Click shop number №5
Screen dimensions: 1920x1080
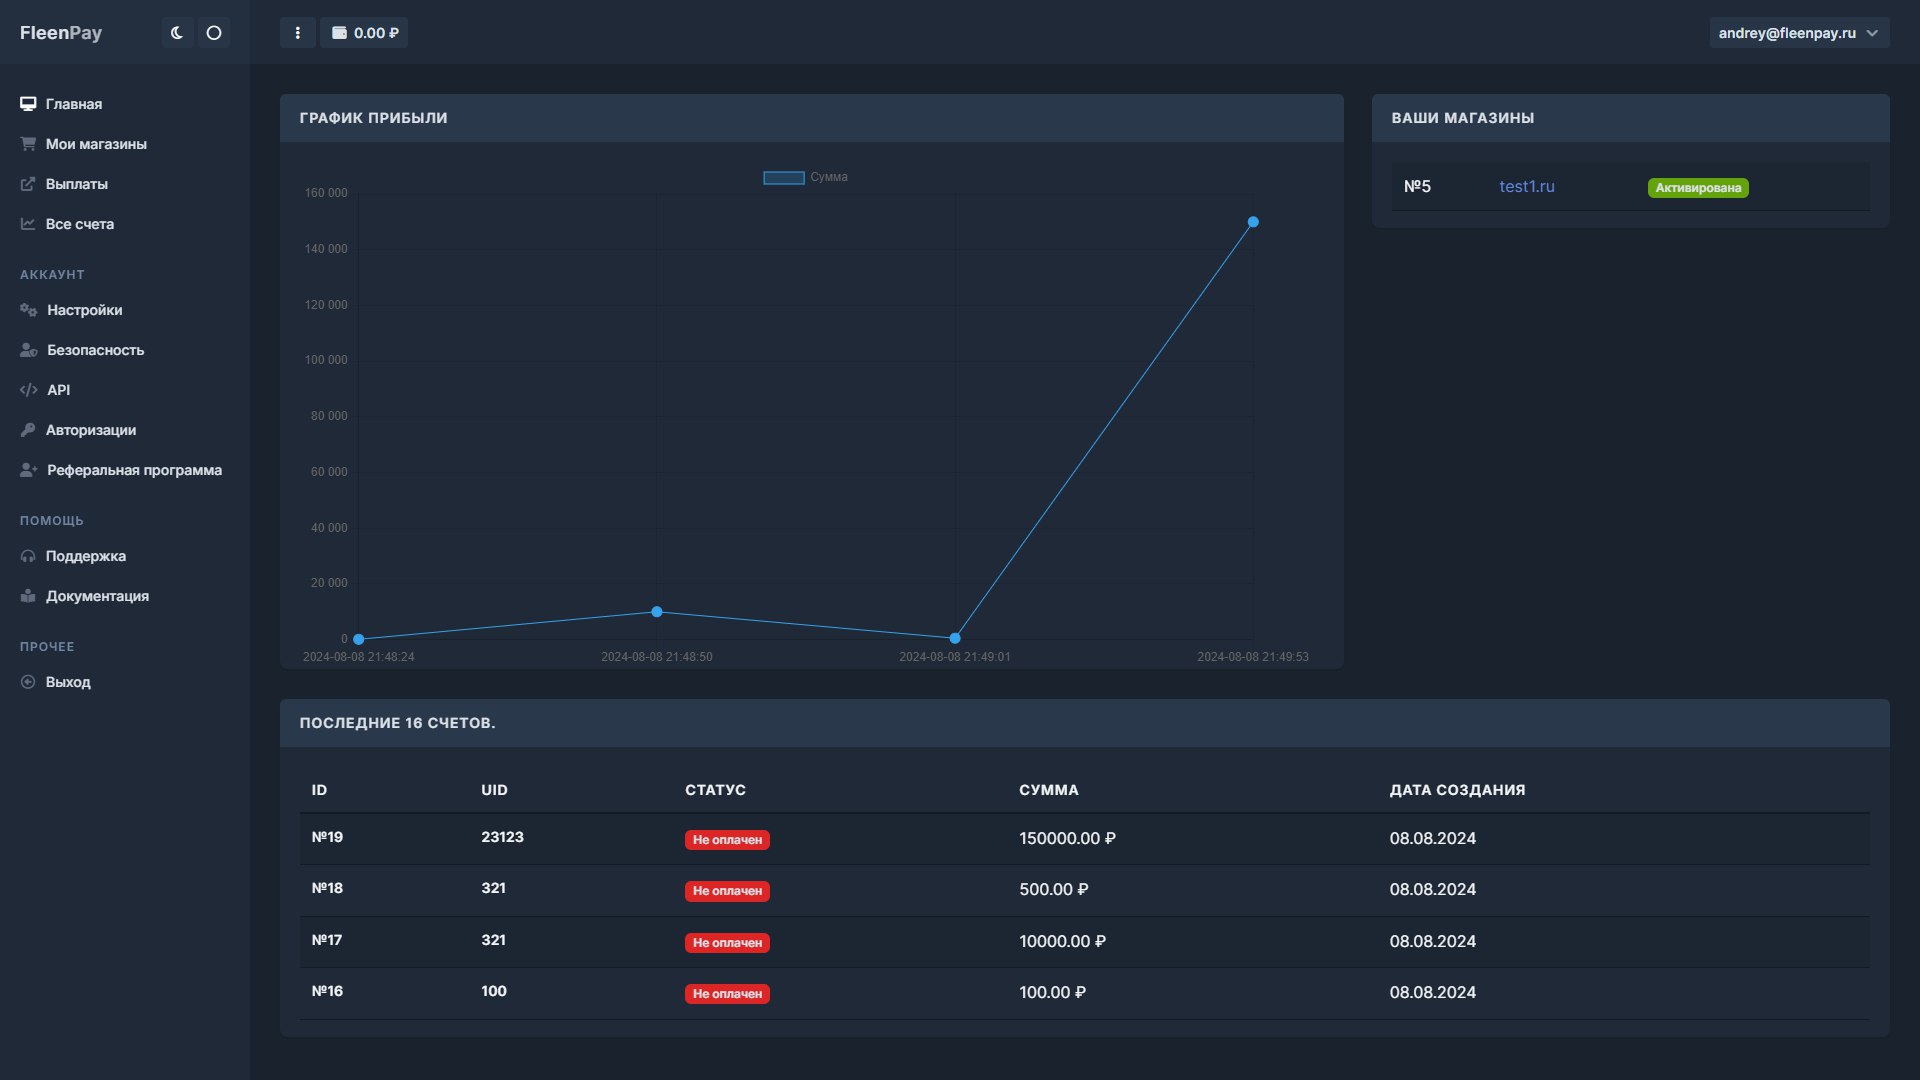pyautogui.click(x=1417, y=187)
